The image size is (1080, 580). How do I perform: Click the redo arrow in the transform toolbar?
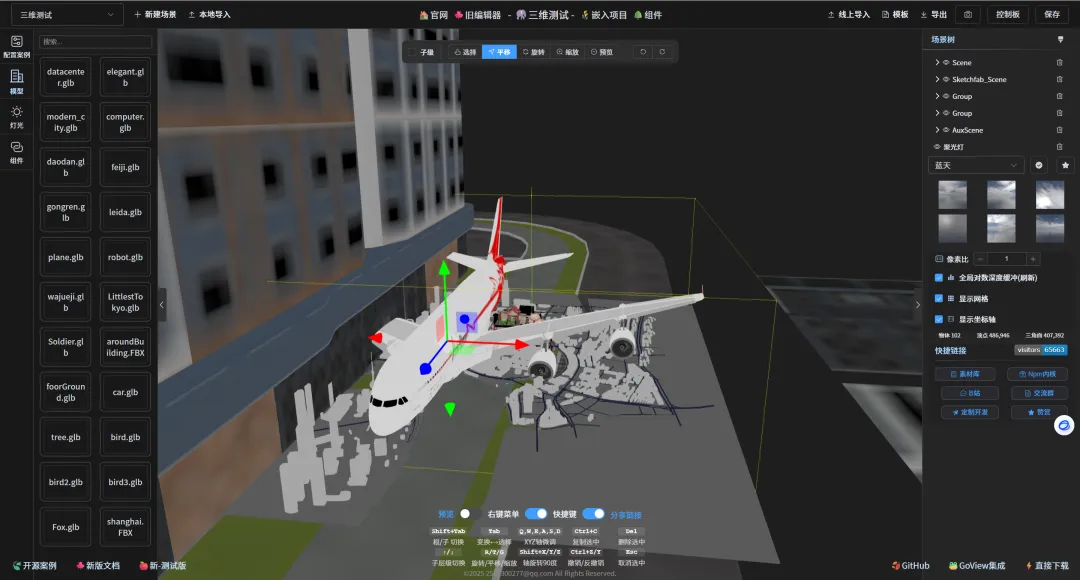[x=662, y=52]
